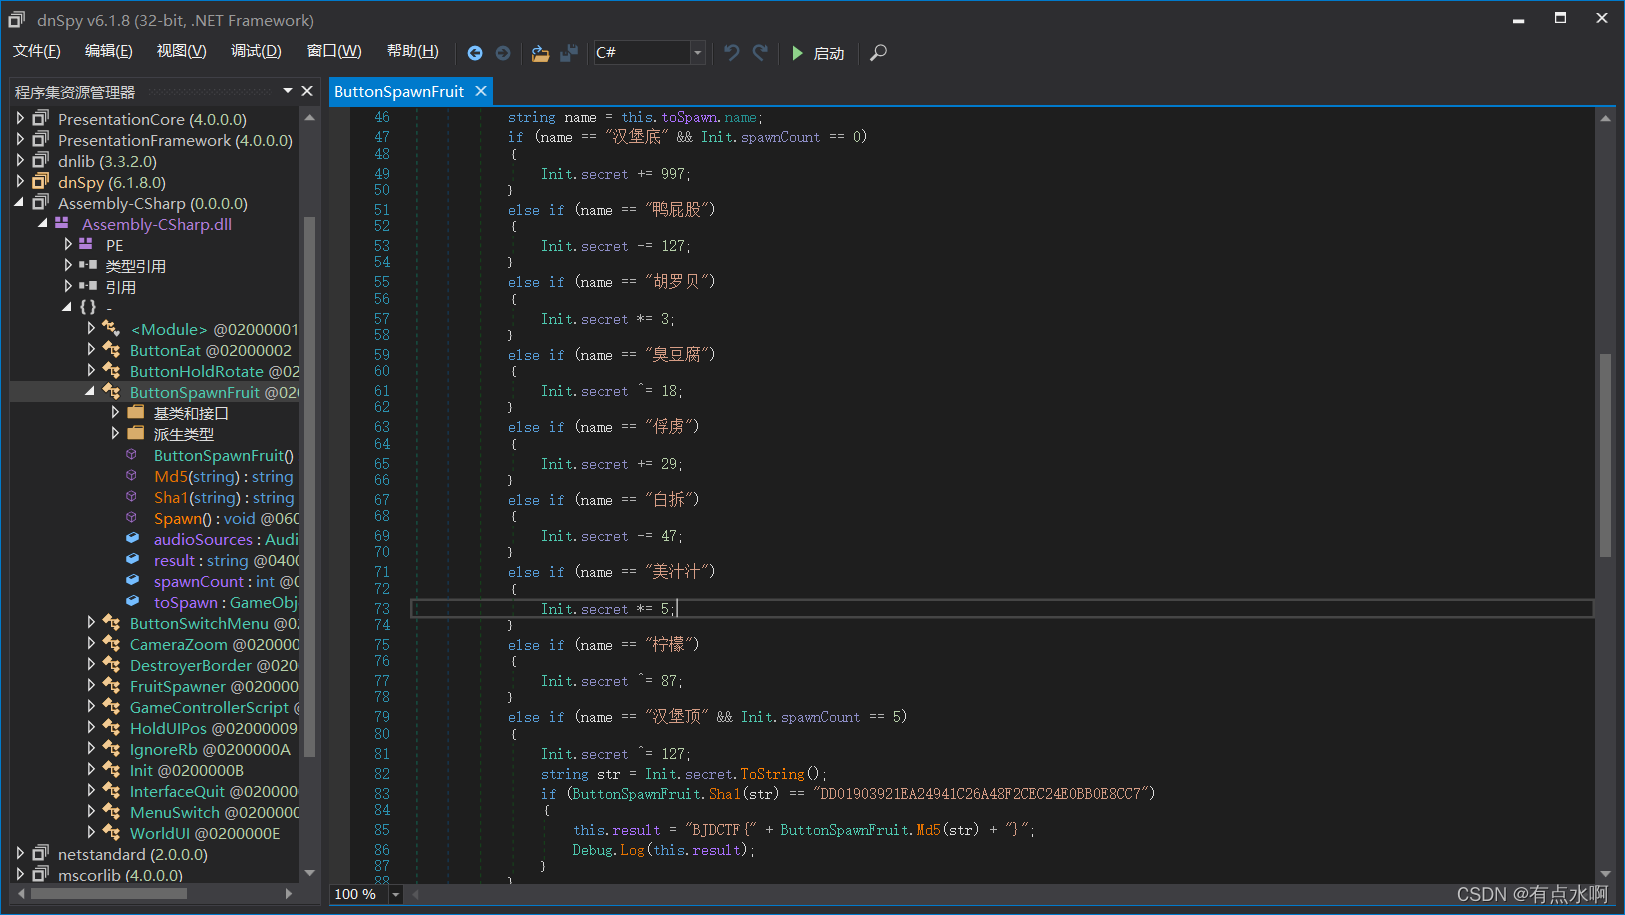The width and height of the screenshot is (1625, 915).
Task: Click the assembly tree vertical scrollbar
Action: [309, 487]
